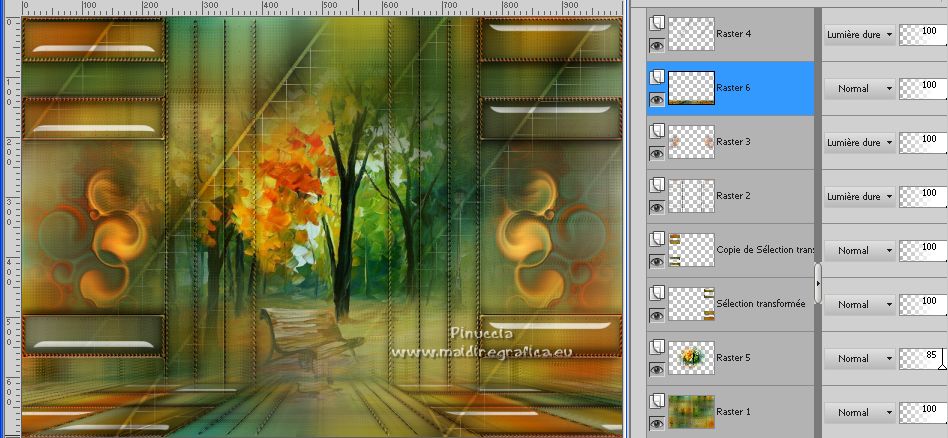Click Raster 5 opacity slider at 85
948x438 pixels.
coord(923,359)
